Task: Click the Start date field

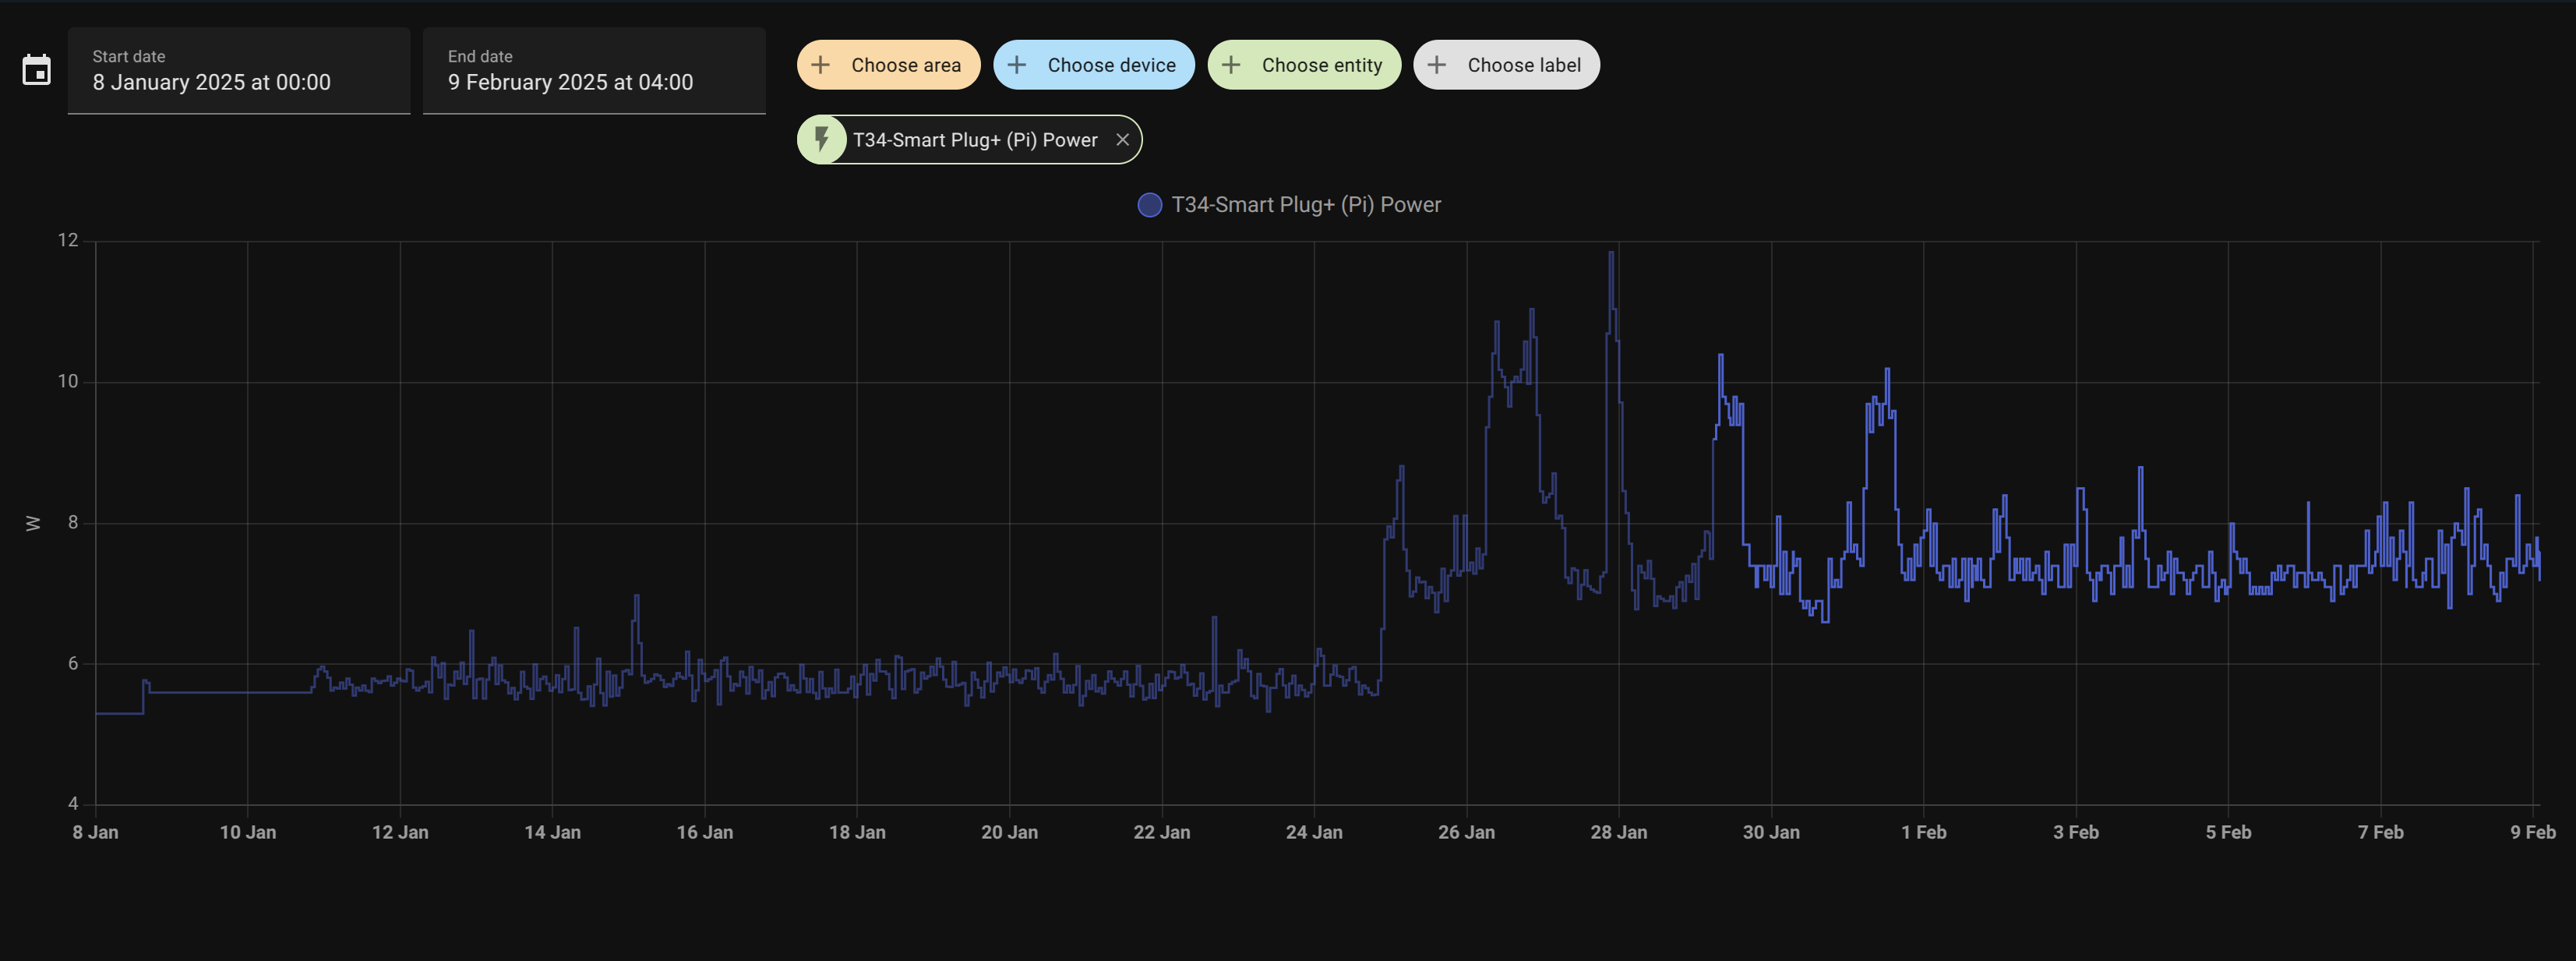Action: (239, 71)
